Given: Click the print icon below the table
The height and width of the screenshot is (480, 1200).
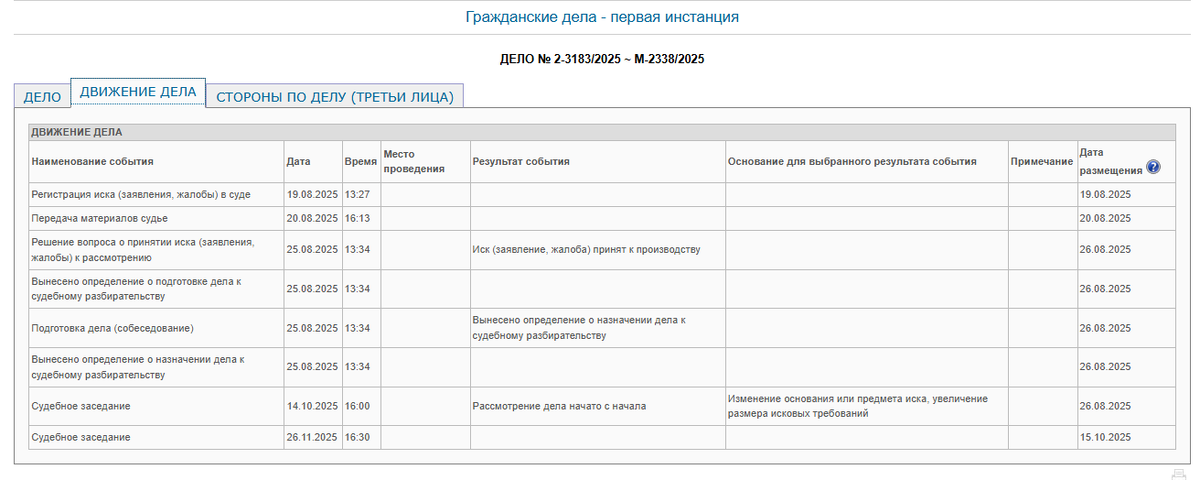Looking at the screenshot, I should (x=1179, y=473).
